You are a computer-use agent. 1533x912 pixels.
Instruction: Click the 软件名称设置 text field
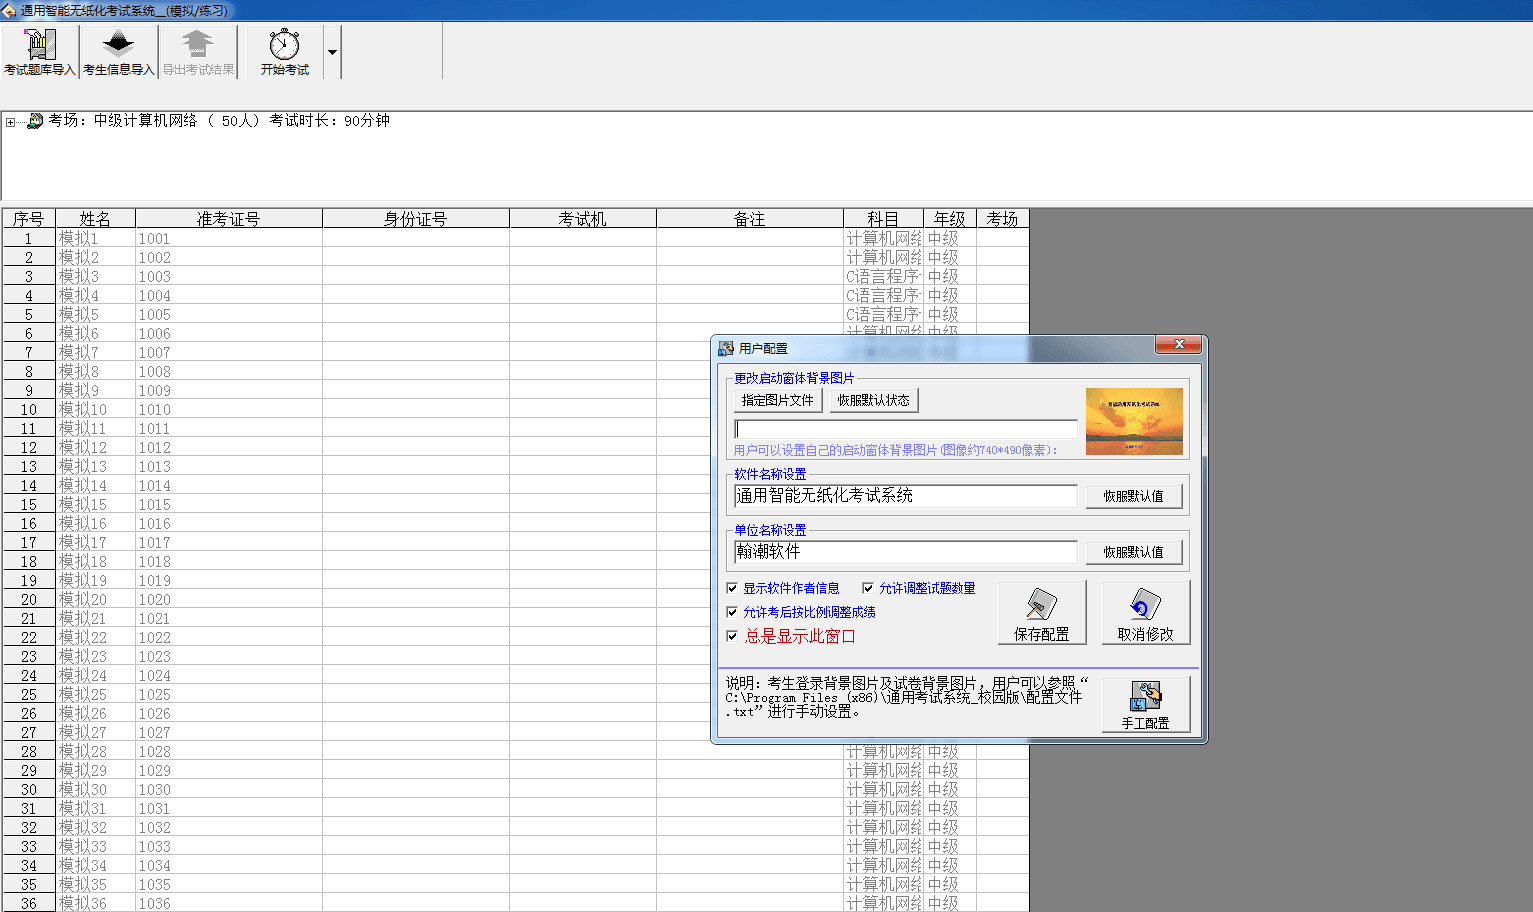coord(905,496)
